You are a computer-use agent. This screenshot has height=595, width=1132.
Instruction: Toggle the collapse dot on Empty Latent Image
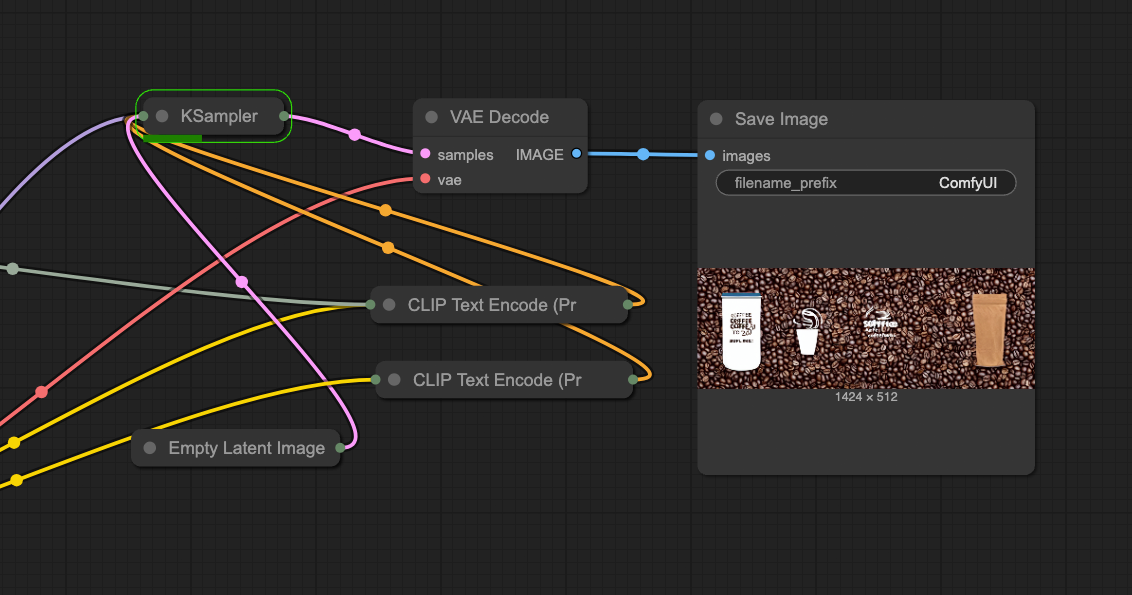pyautogui.click(x=150, y=448)
